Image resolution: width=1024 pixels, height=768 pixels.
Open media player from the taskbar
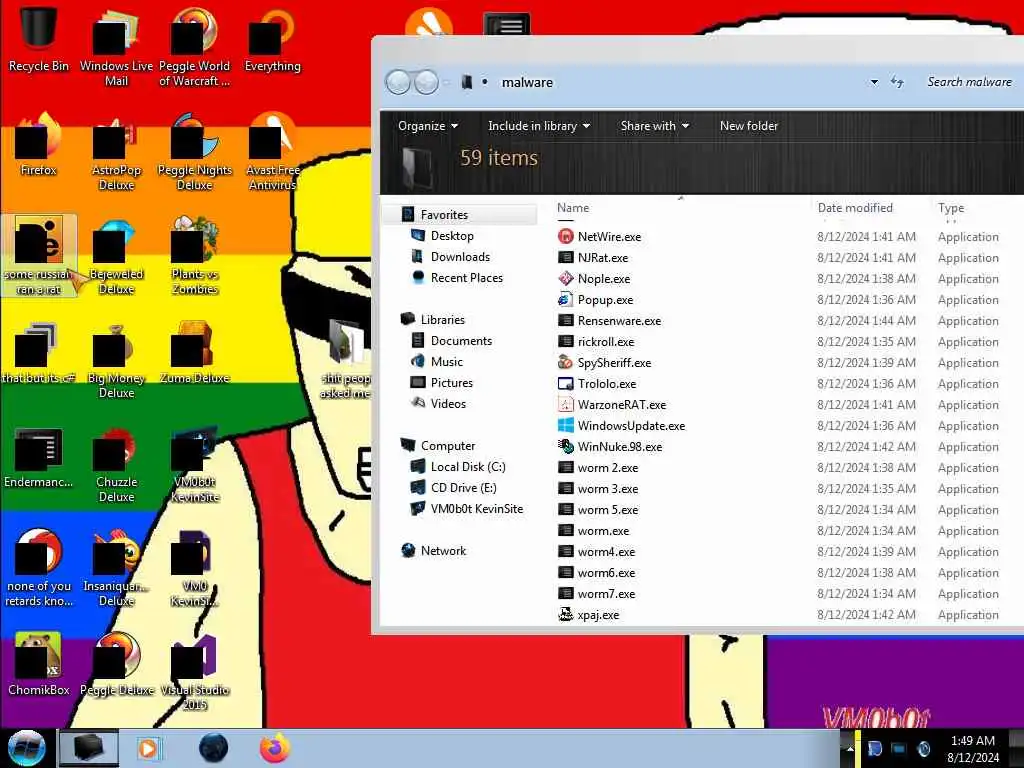pos(149,748)
